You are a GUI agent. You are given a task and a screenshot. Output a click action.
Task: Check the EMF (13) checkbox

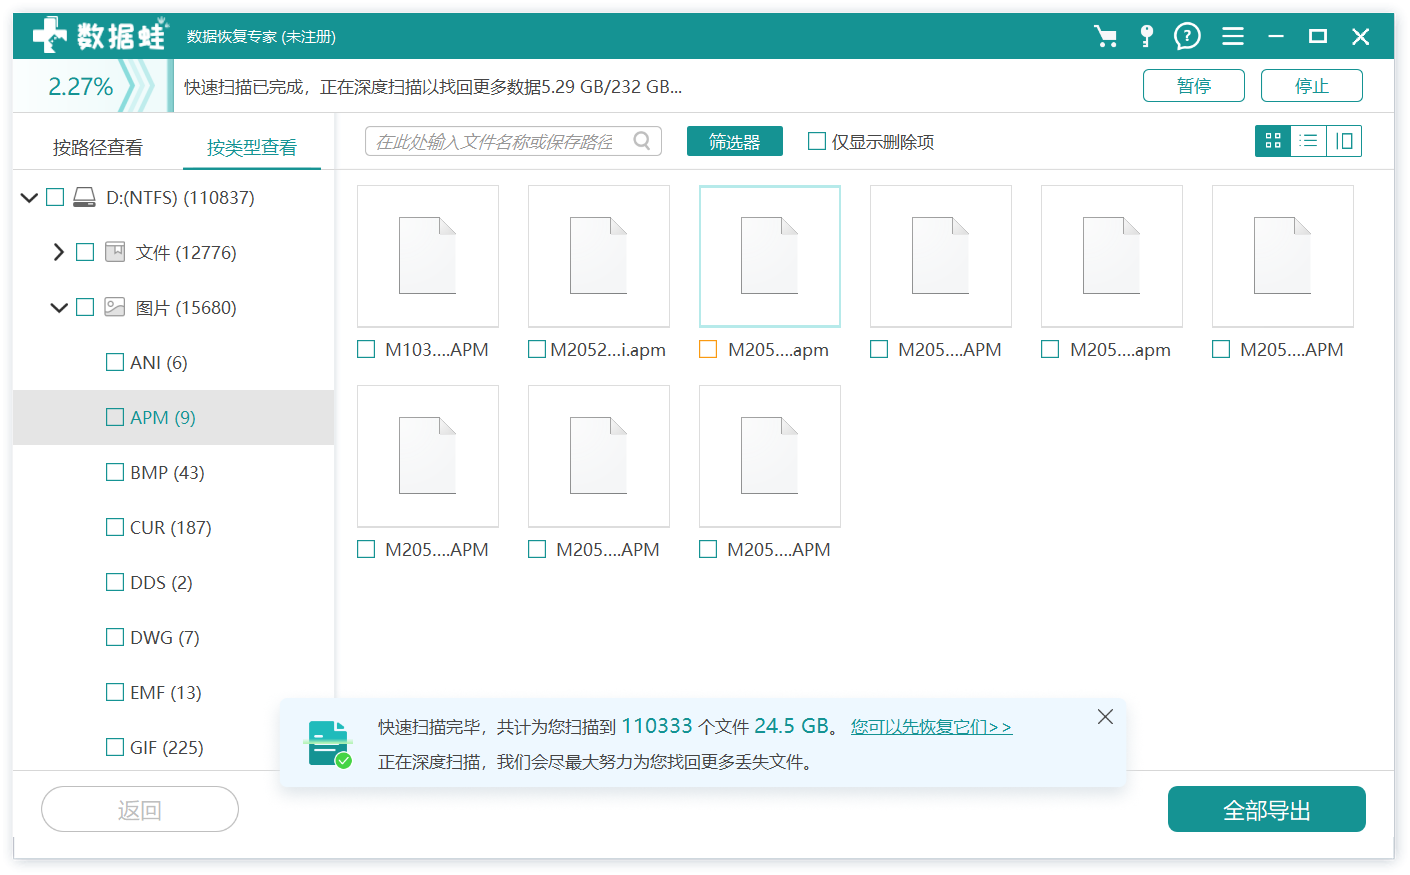pos(115,692)
